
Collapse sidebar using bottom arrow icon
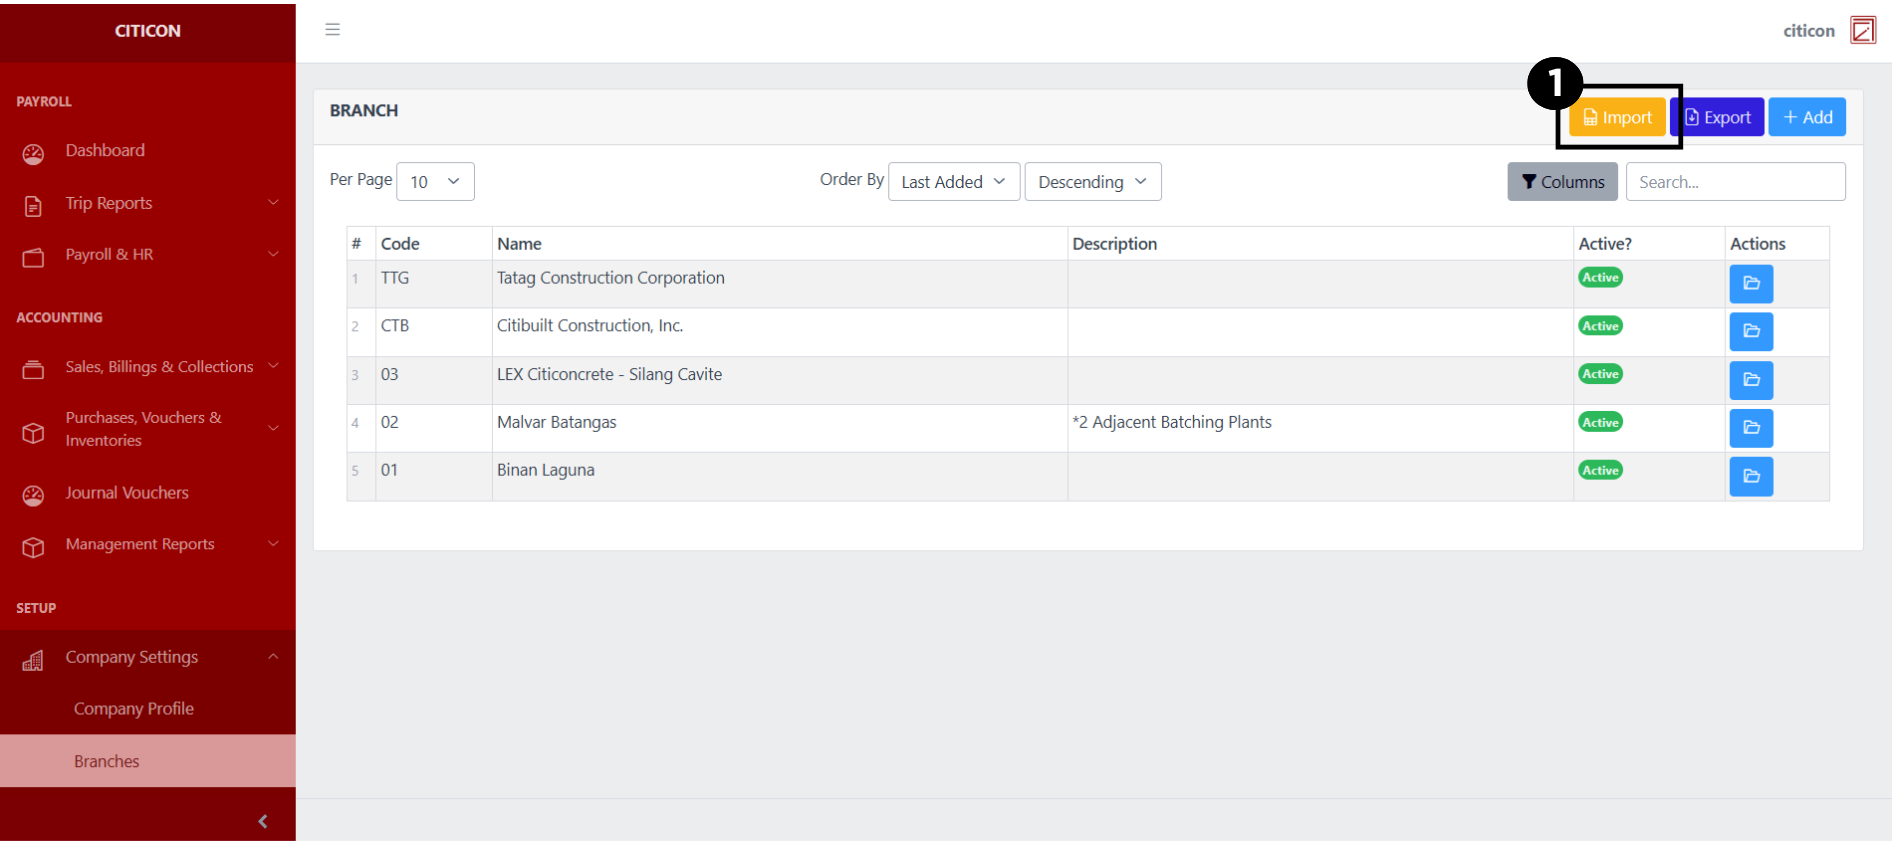[x=263, y=821]
